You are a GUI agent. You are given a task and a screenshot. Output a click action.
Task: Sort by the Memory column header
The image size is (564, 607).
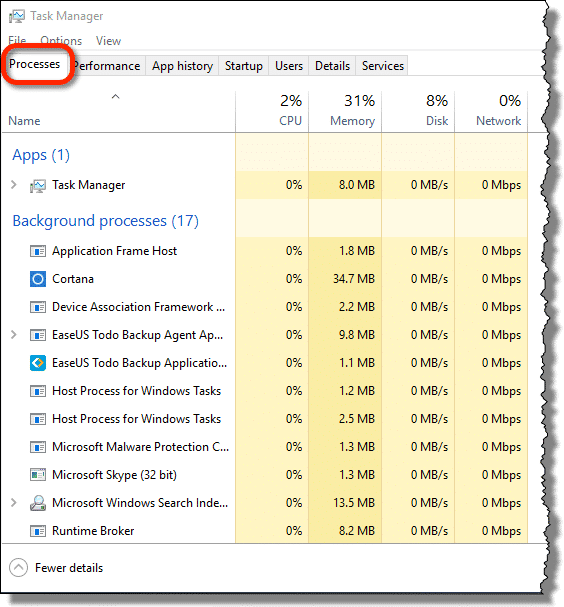click(x=345, y=111)
